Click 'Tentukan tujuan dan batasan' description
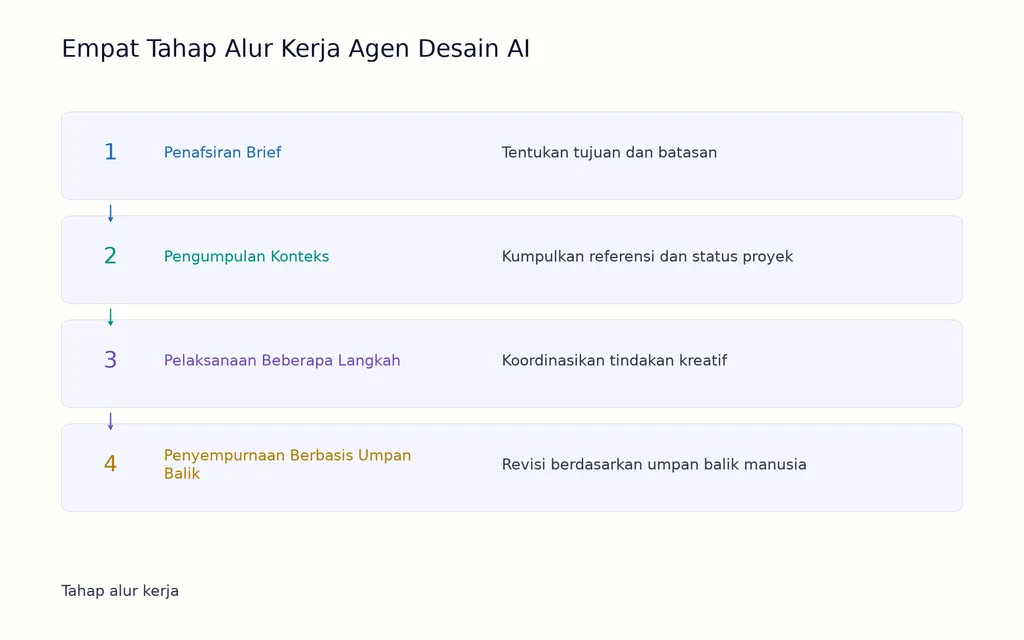This screenshot has height=640, width=1024. click(609, 152)
